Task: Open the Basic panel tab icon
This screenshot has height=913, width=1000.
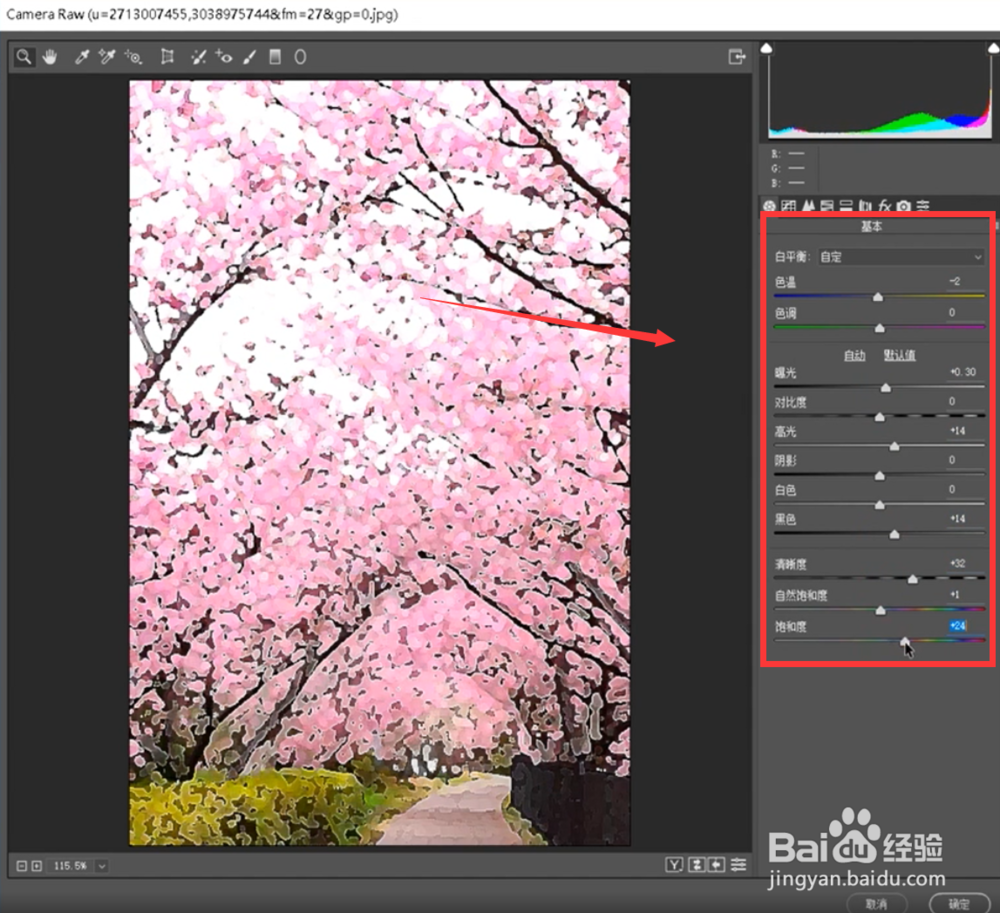Action: click(769, 206)
